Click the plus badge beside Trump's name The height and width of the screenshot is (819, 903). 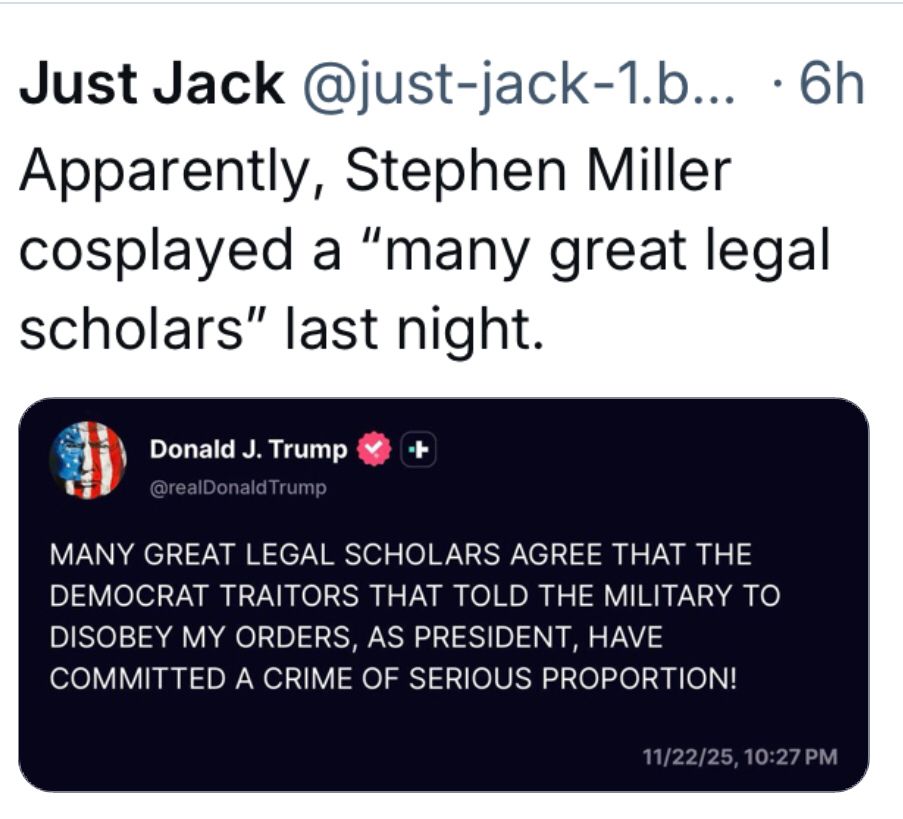418,449
